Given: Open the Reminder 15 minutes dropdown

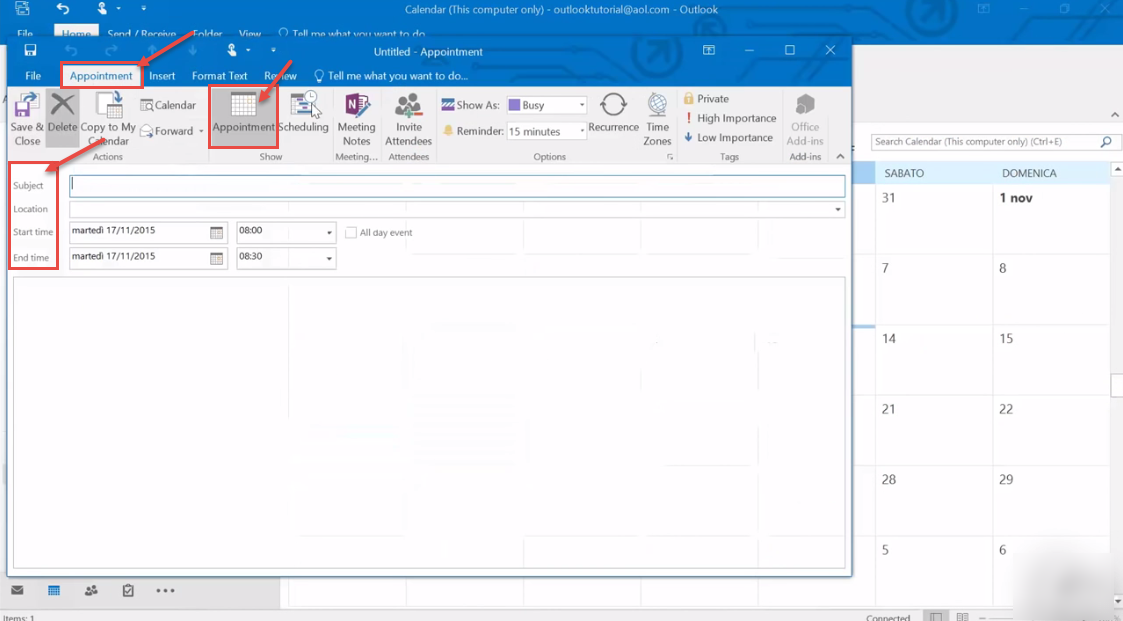Looking at the screenshot, I should coord(581,131).
